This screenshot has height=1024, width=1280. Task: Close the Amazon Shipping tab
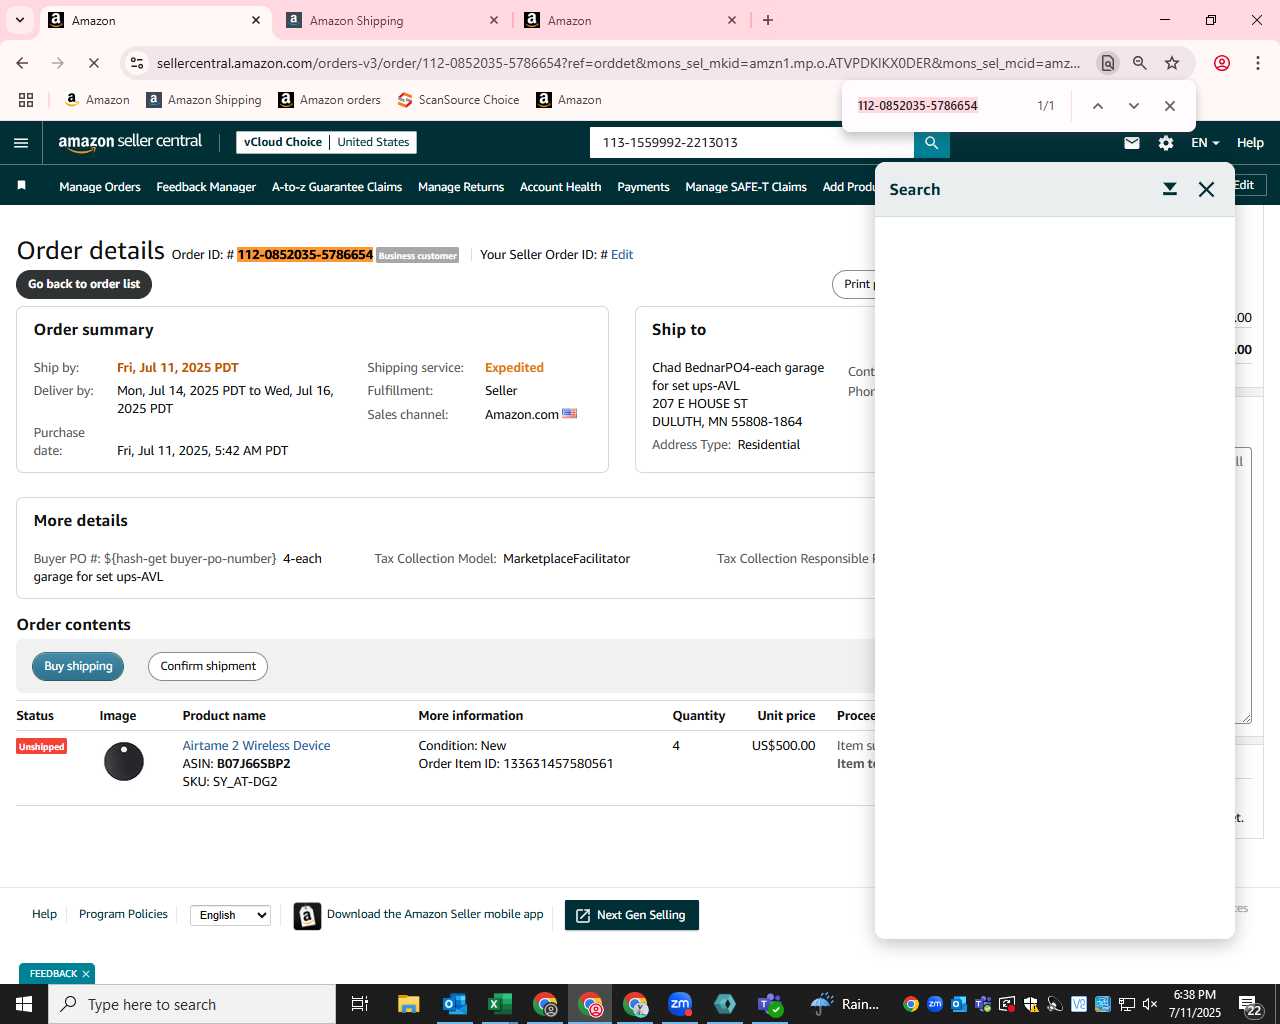494,20
